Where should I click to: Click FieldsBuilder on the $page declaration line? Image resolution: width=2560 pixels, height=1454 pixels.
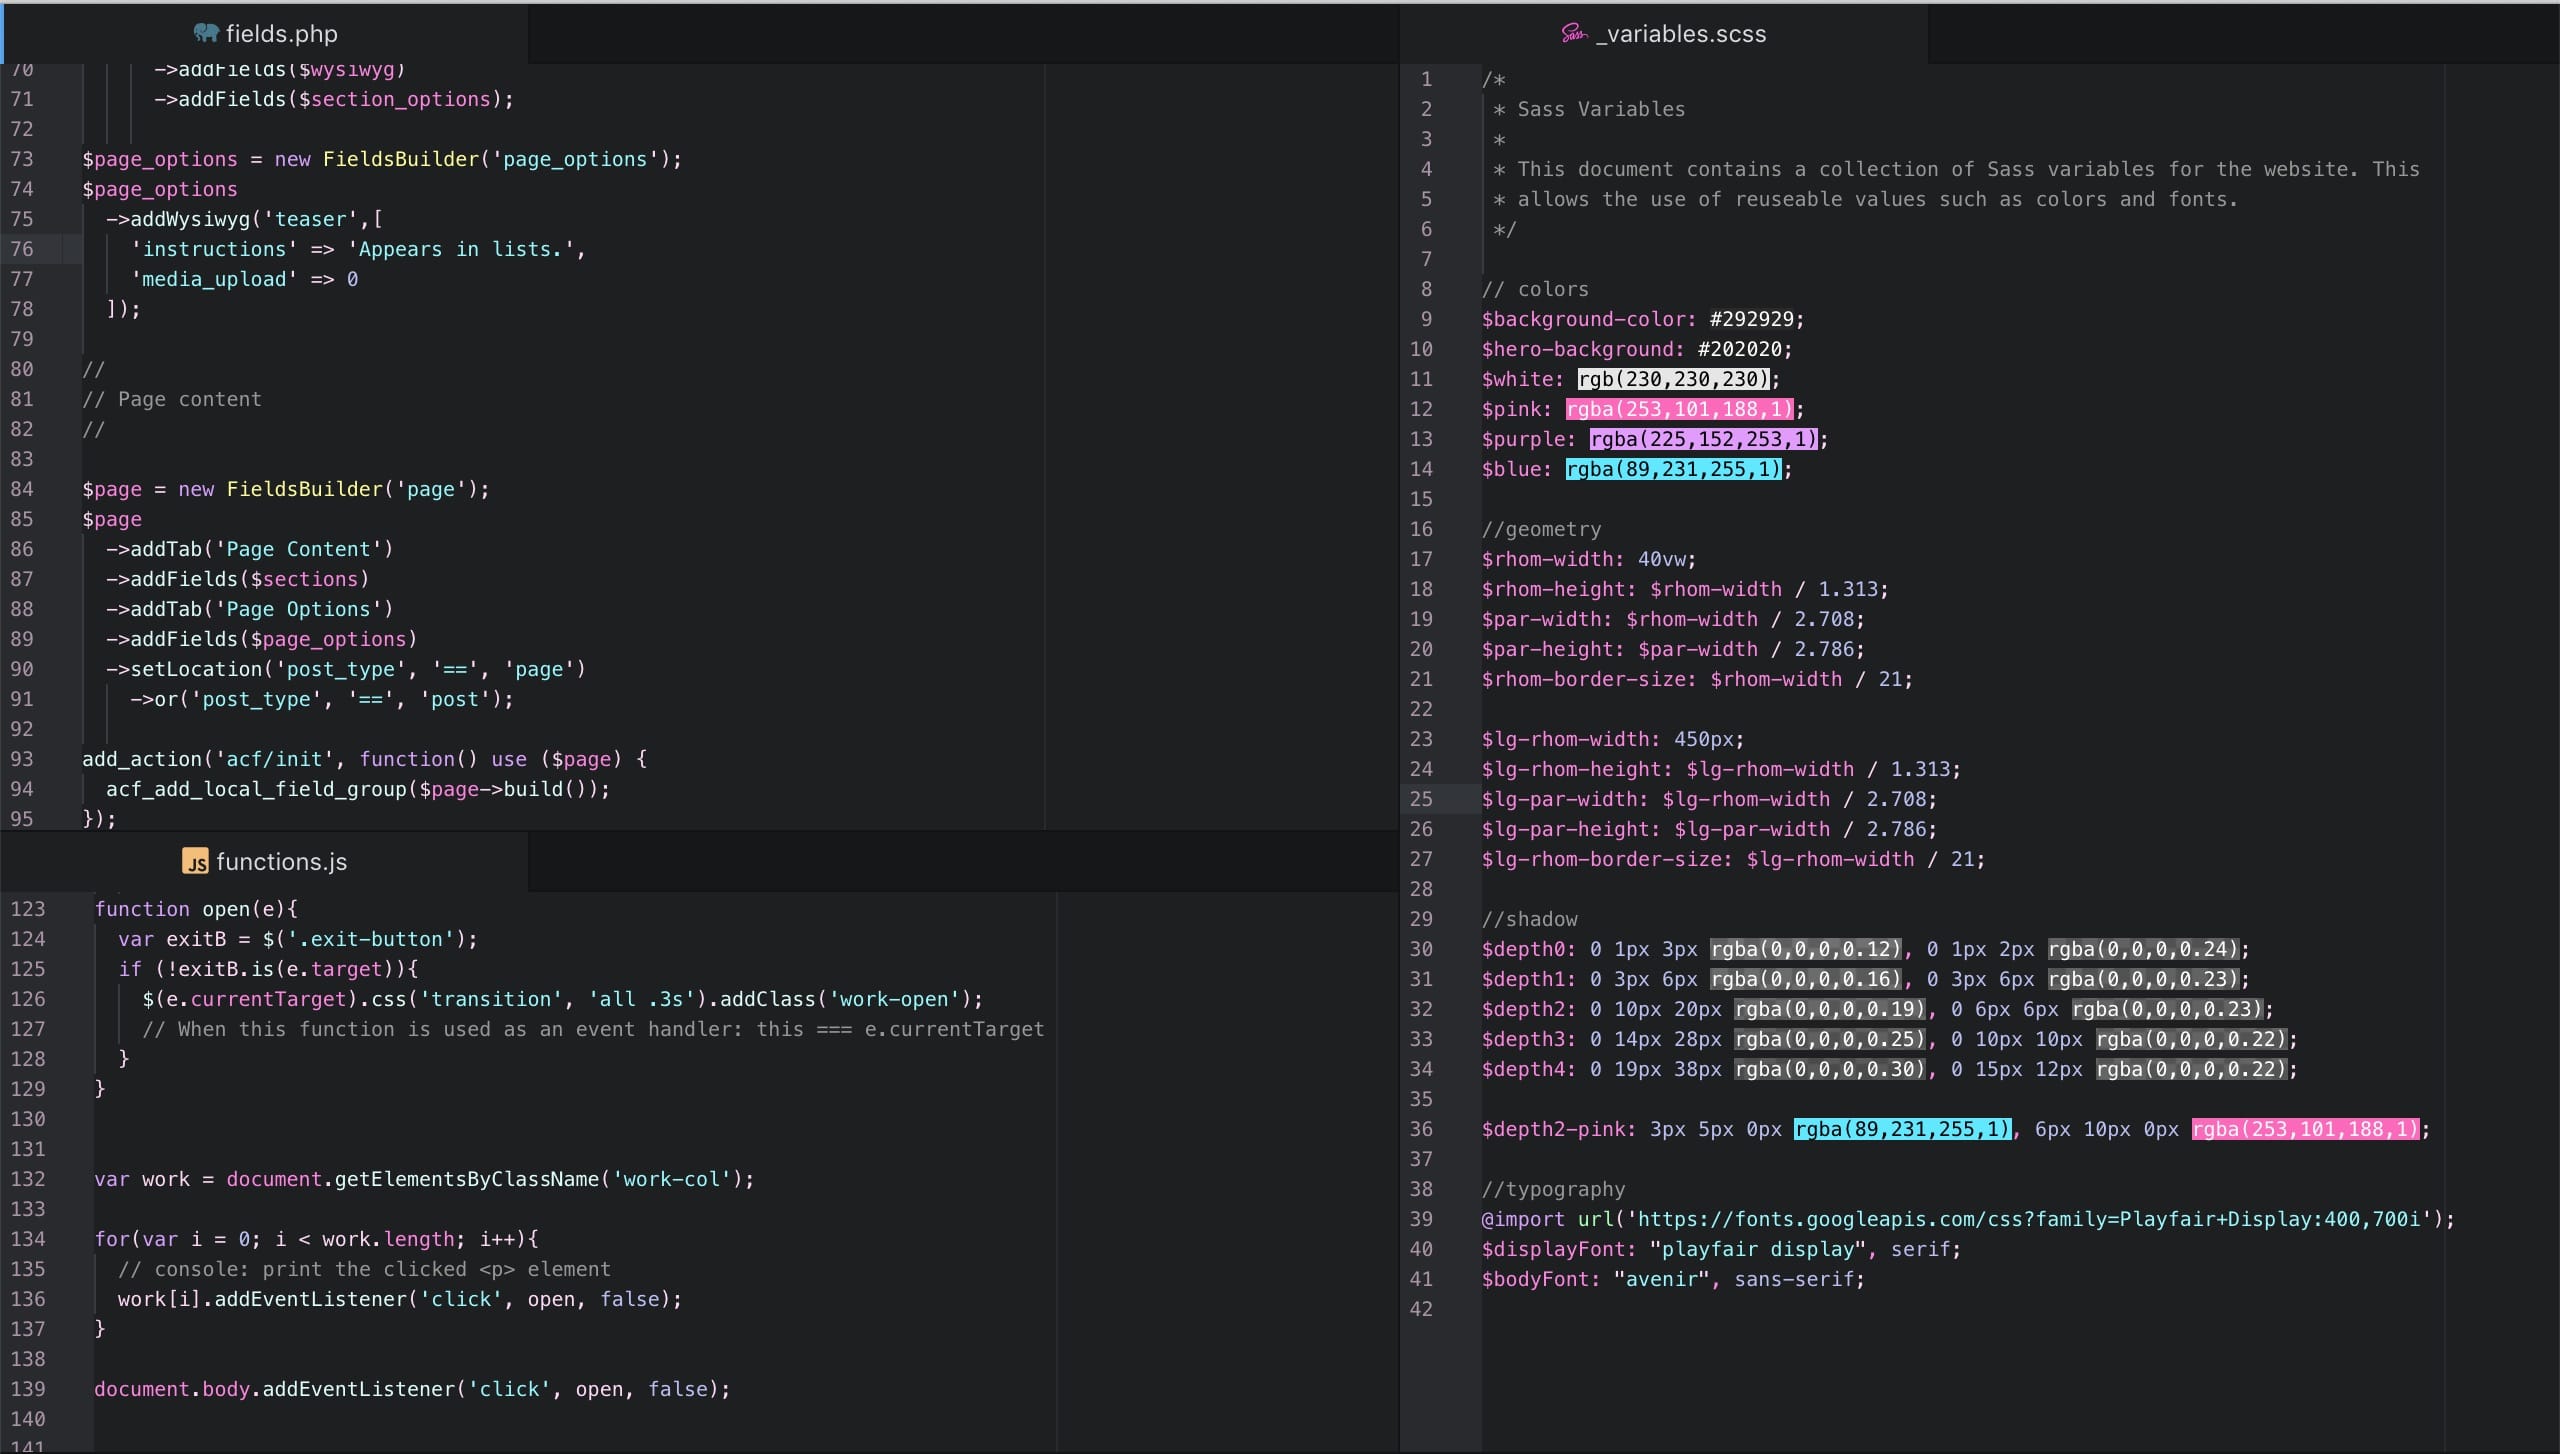[x=304, y=489]
